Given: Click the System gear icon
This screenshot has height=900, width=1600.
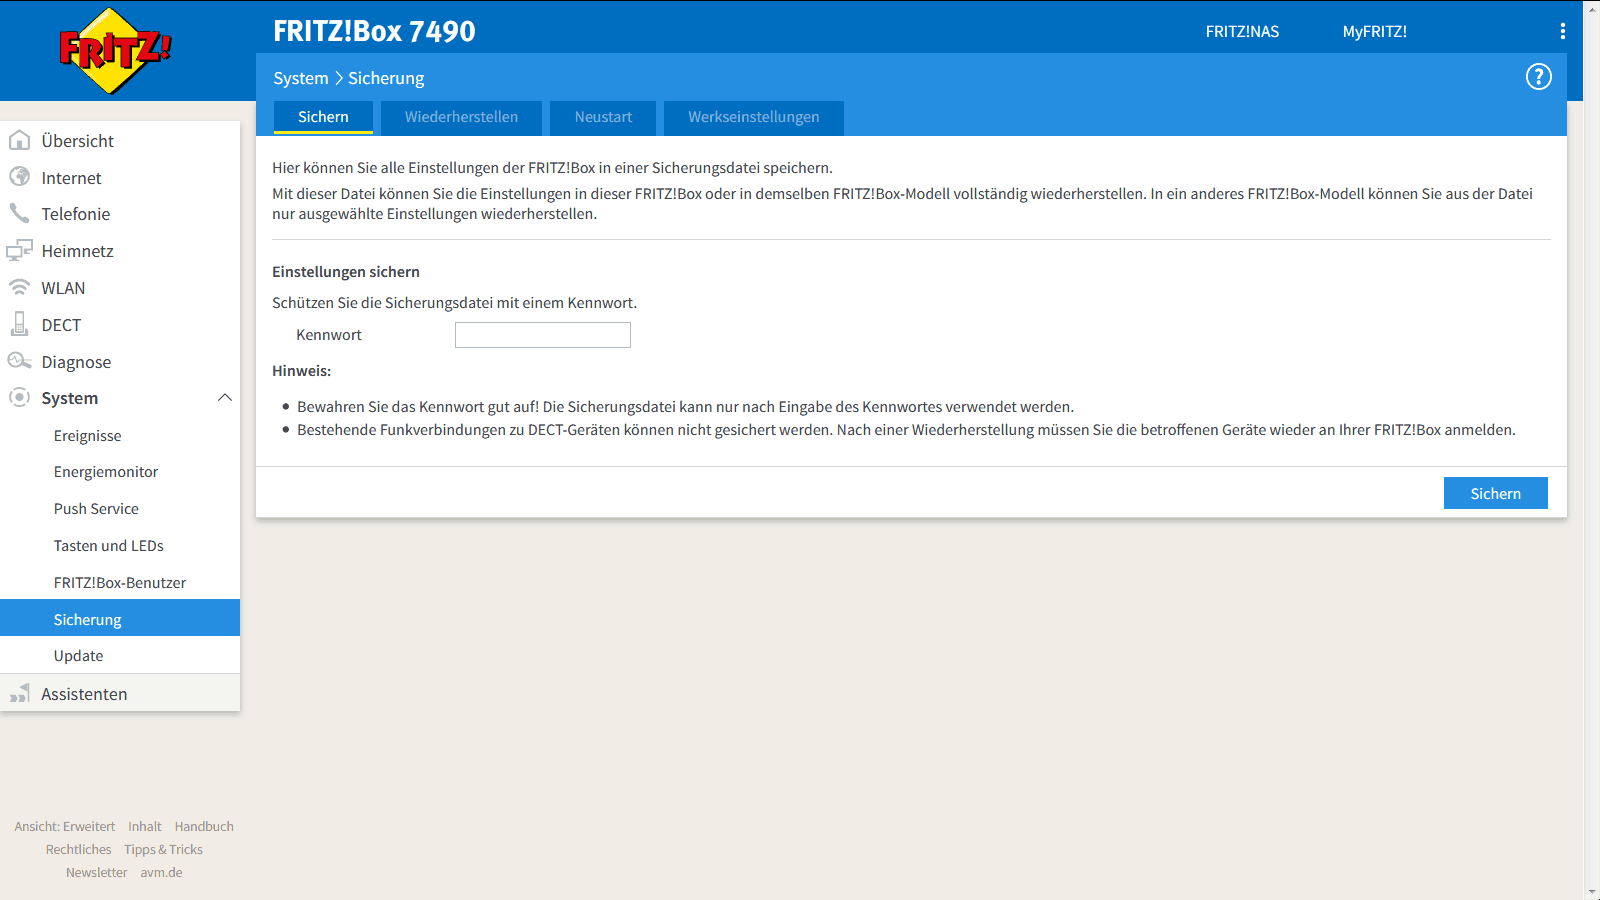Looking at the screenshot, I should click(x=19, y=397).
